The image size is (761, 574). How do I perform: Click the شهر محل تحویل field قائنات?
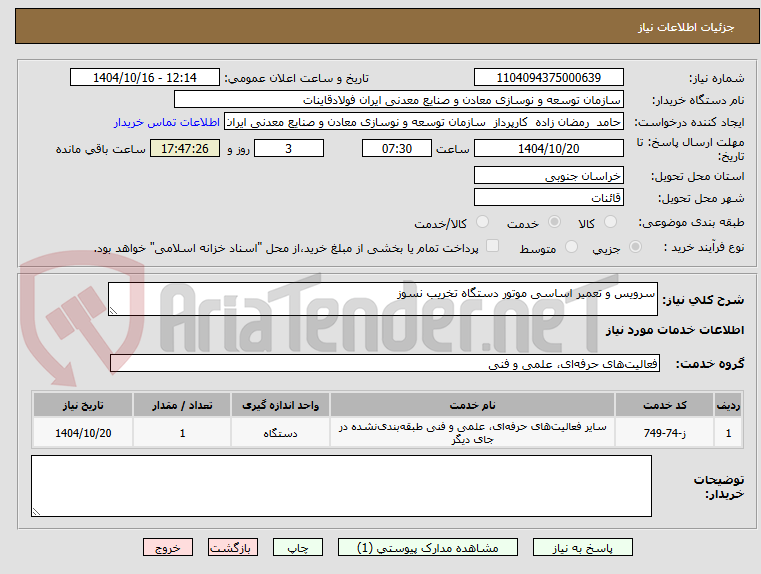(x=548, y=197)
